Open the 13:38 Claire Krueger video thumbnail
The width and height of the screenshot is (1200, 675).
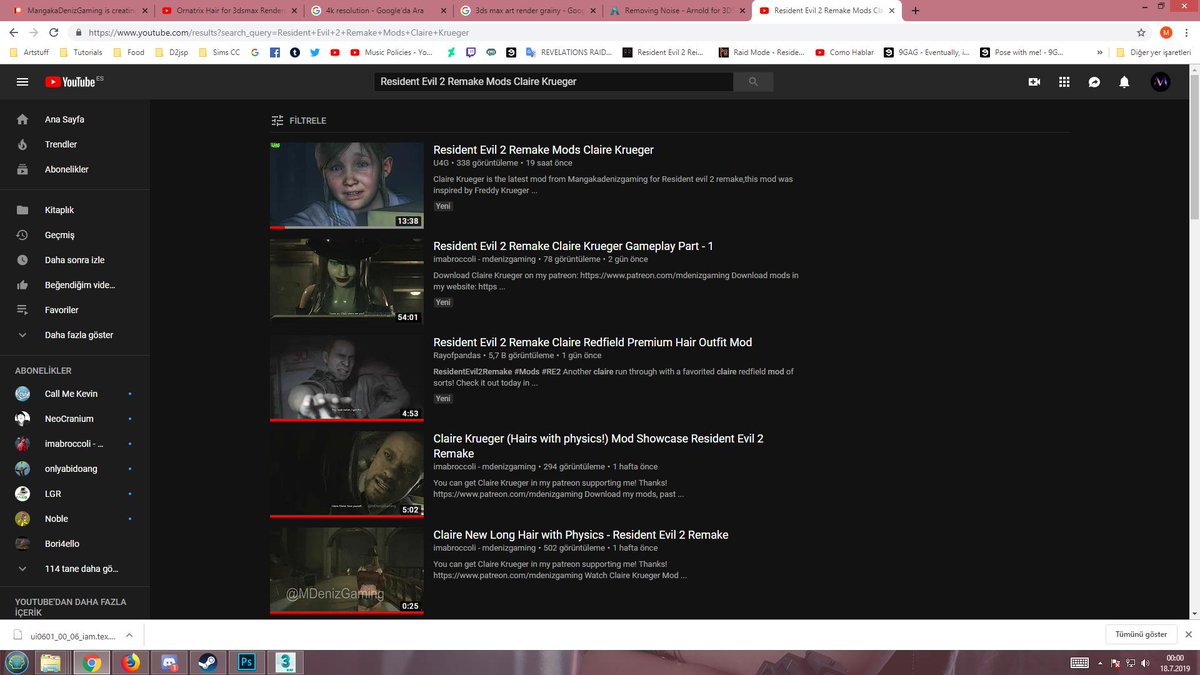point(347,185)
